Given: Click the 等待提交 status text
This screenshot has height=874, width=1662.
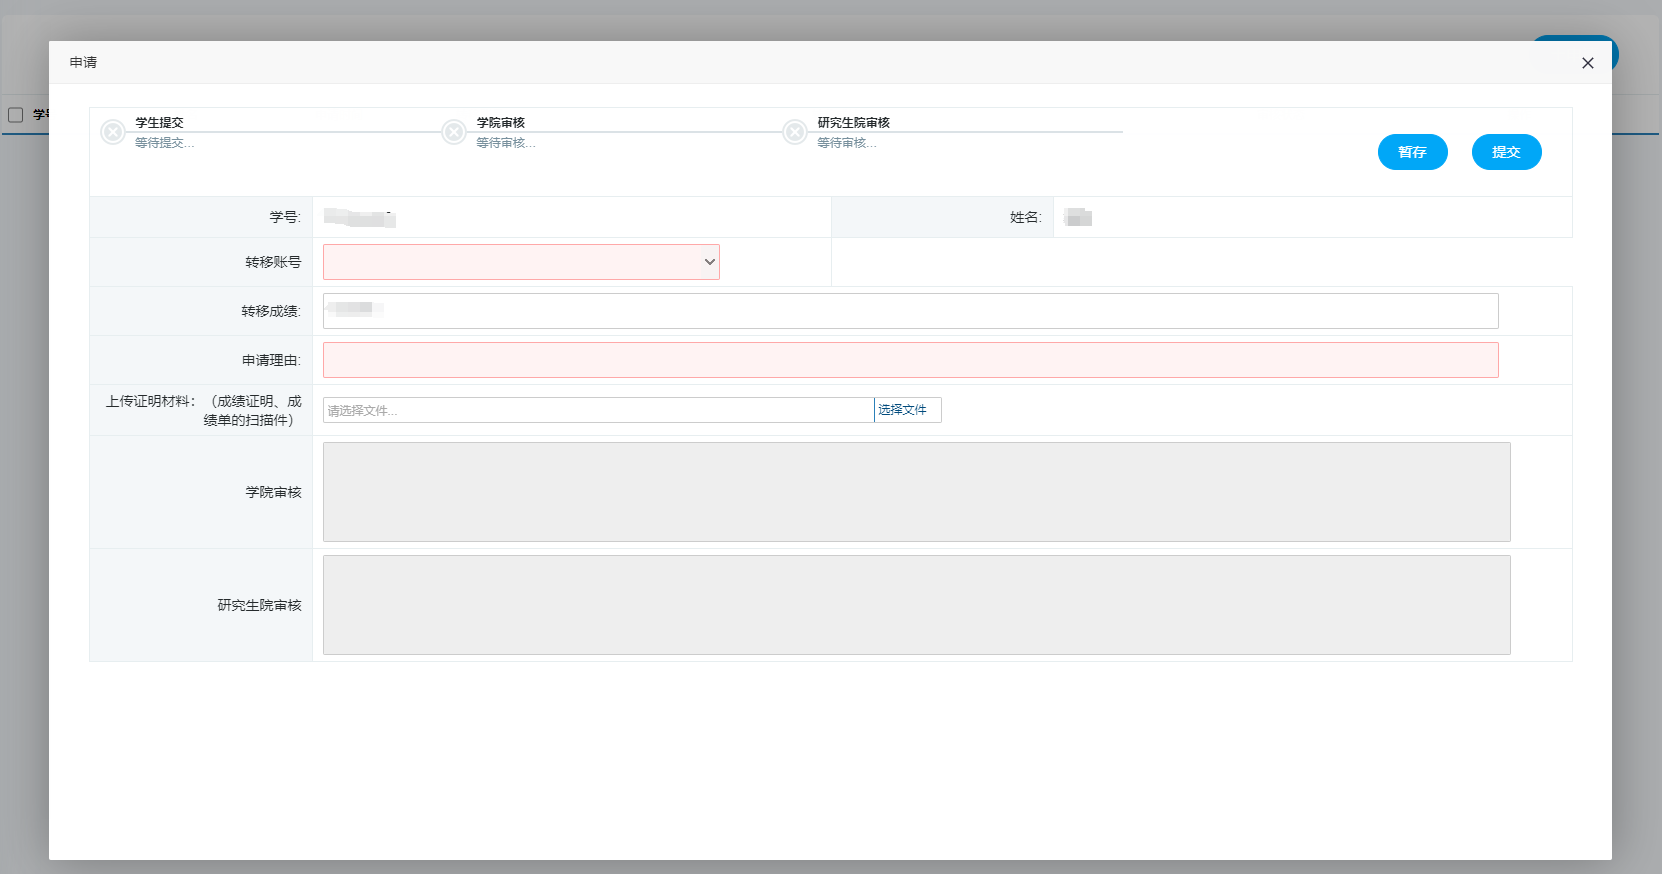Looking at the screenshot, I should [165, 143].
